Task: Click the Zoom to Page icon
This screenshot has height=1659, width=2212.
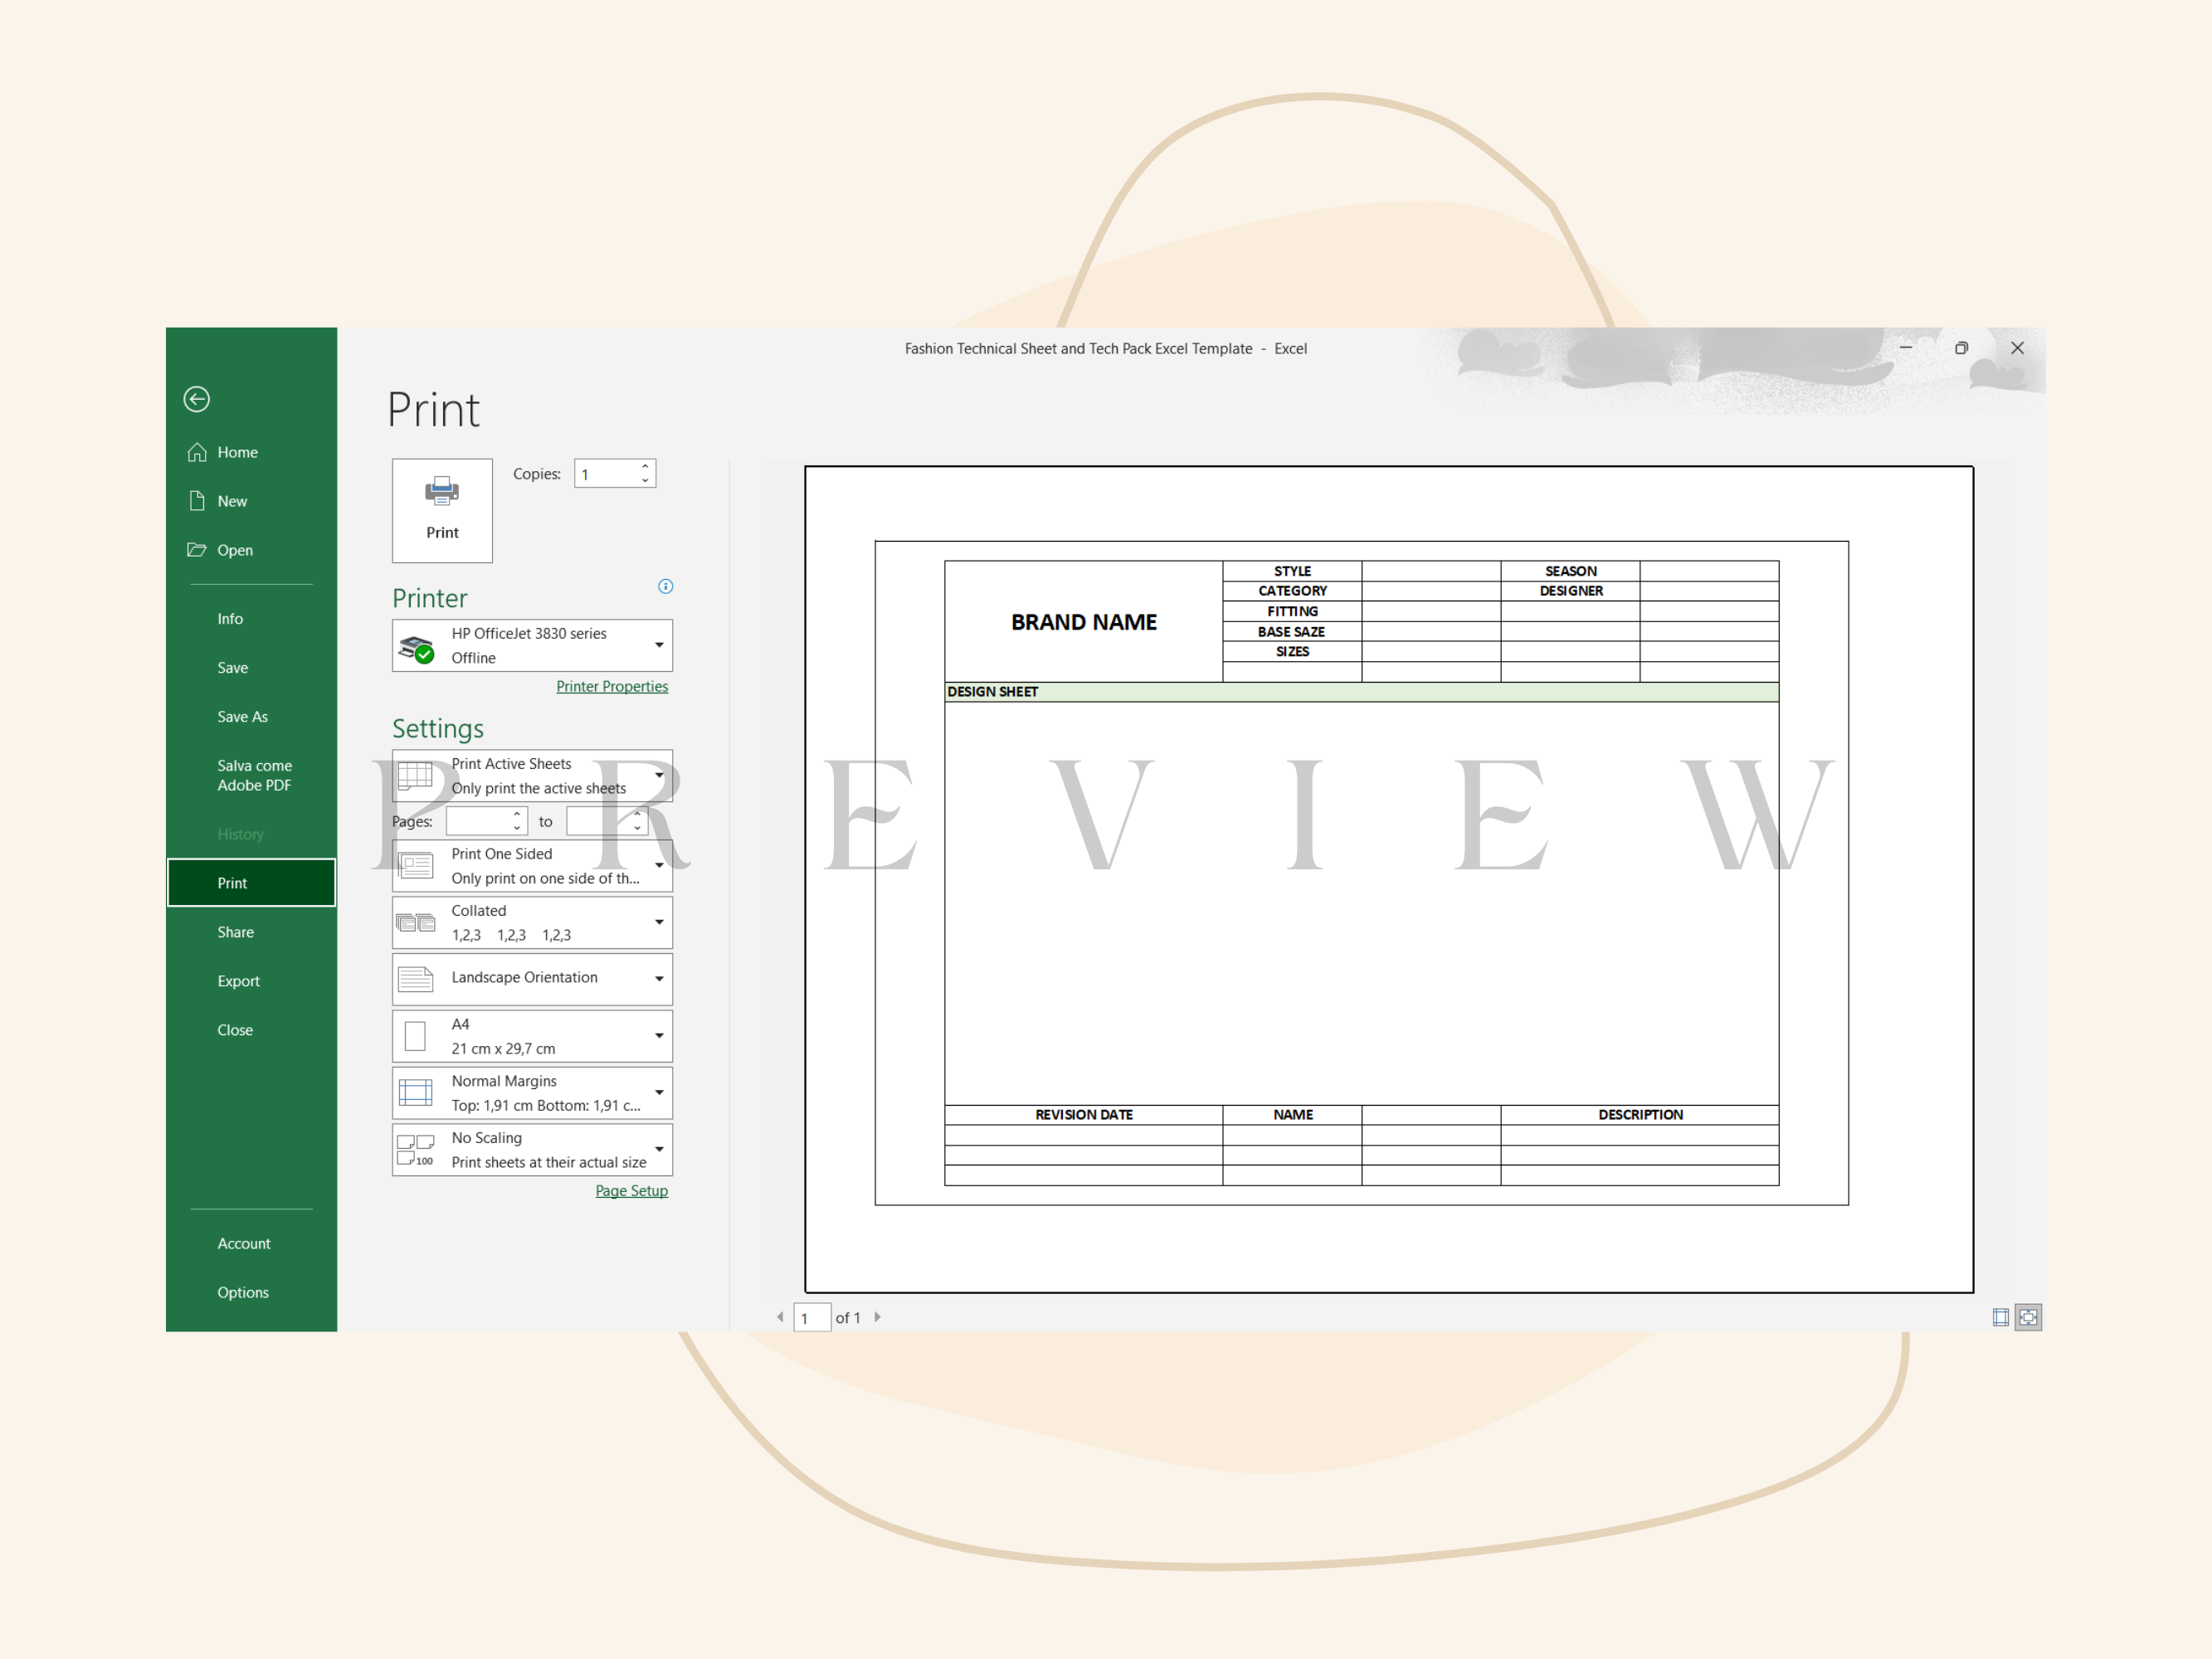Action: click(2029, 1317)
